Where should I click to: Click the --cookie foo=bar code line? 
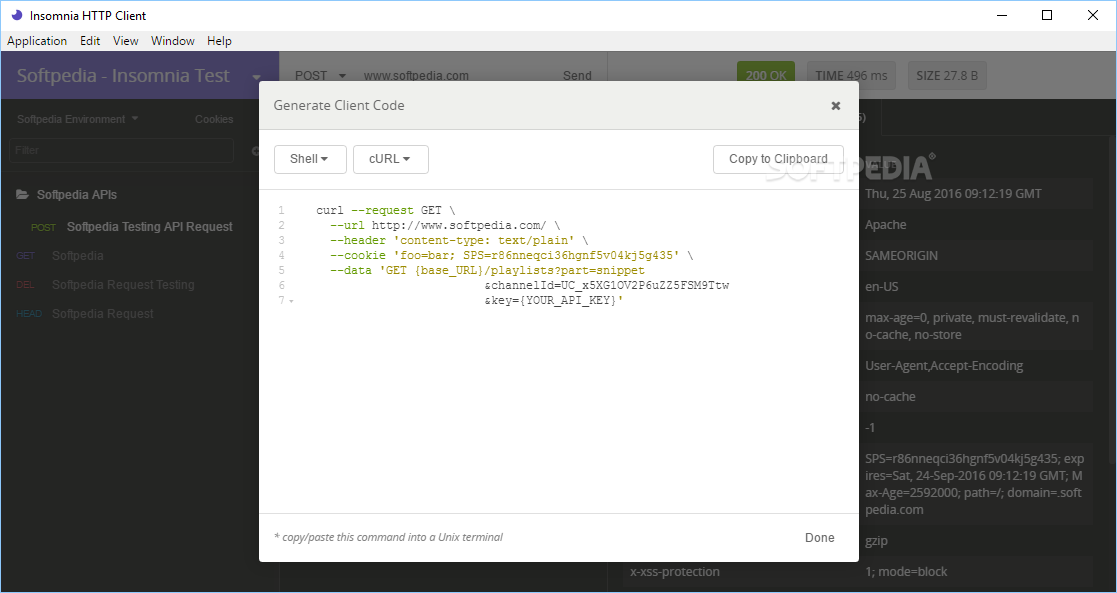click(511, 255)
